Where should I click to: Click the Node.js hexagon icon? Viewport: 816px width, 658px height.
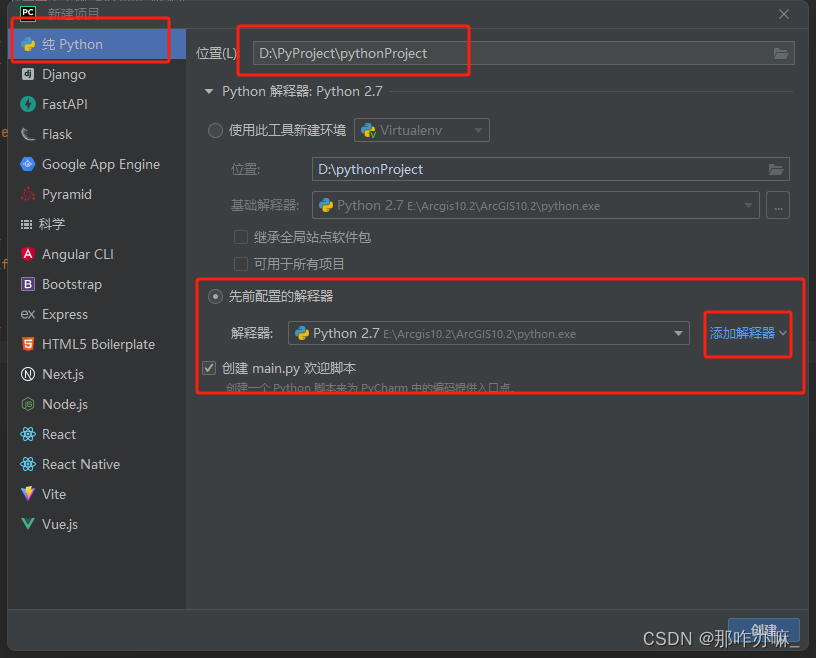click(28, 404)
